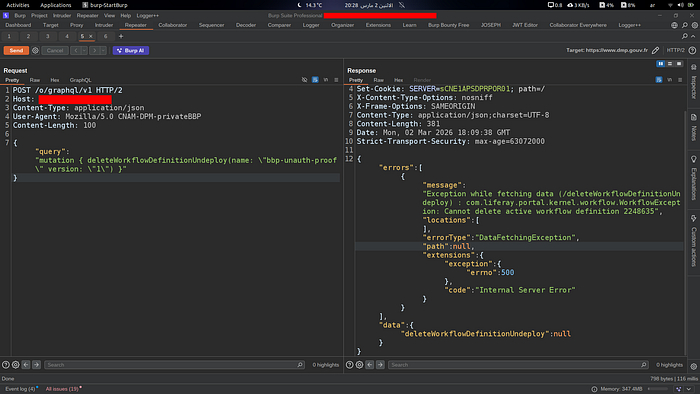Edit target with the pencil icon
This screenshot has width=700, height=394.
coord(655,50)
